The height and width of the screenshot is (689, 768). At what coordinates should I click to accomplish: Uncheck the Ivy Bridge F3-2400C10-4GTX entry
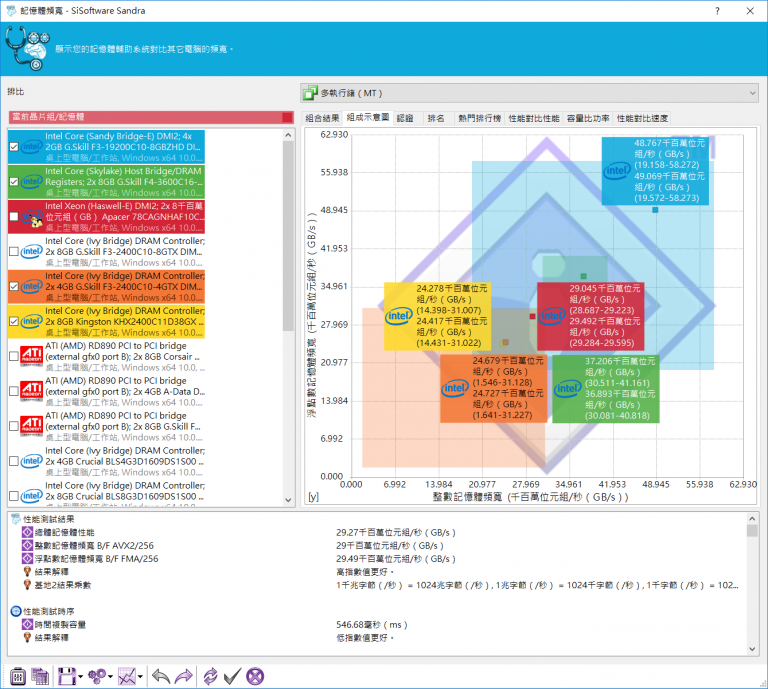pyautogui.click(x=14, y=286)
